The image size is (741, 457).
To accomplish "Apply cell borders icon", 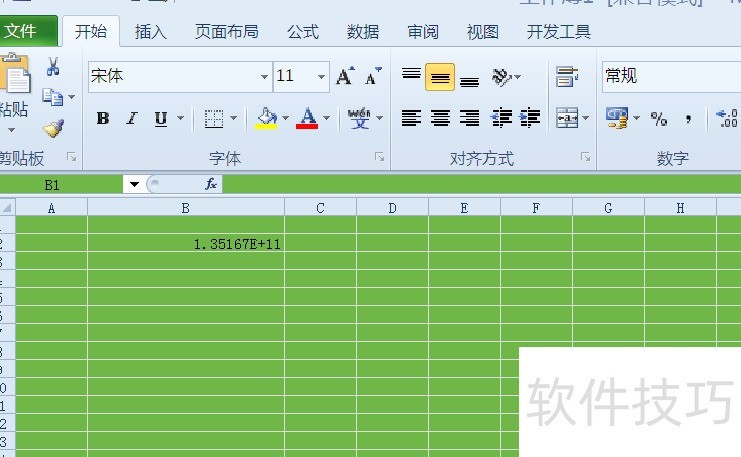I will (x=214, y=118).
